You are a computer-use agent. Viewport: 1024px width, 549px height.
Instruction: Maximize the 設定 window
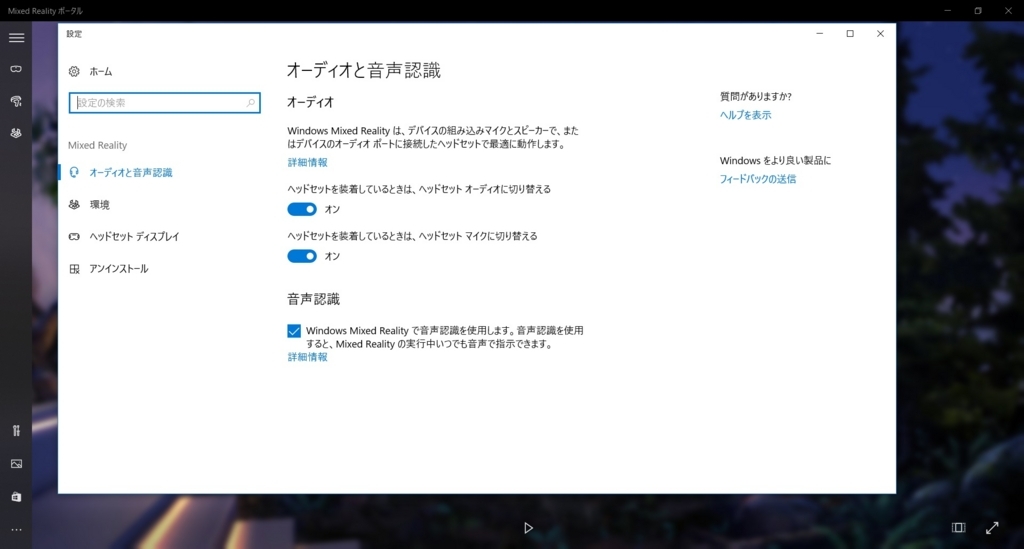point(850,33)
